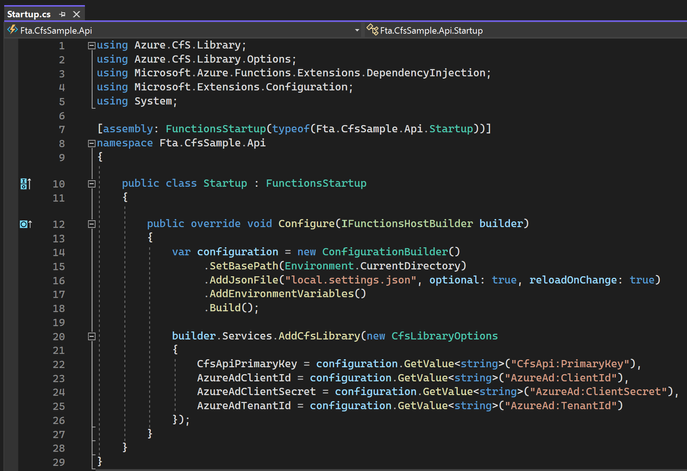This screenshot has height=471, width=687.
Task: Click line number 29
Action: pyautogui.click(x=59, y=462)
